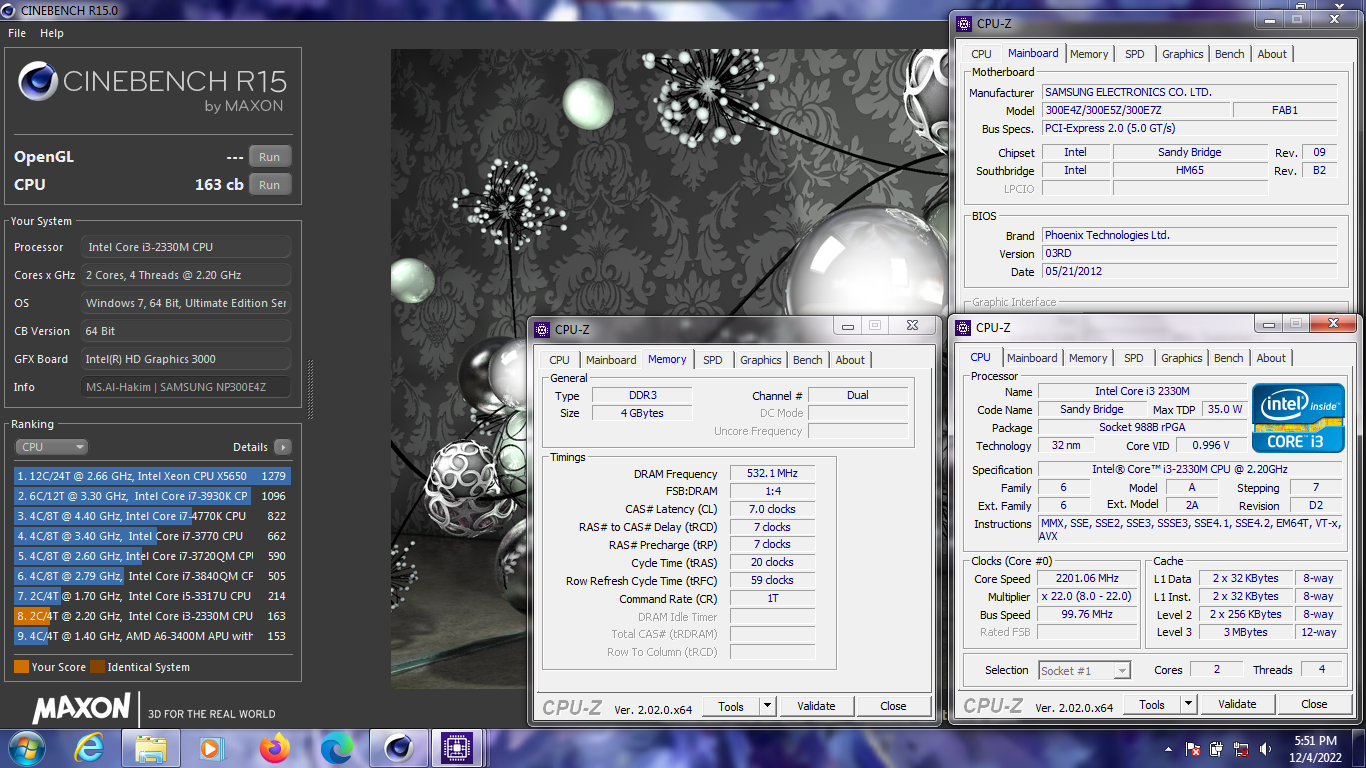Image resolution: width=1366 pixels, height=768 pixels.
Task: Switch to CPU-Z via its taskbar icon
Action: 457,748
